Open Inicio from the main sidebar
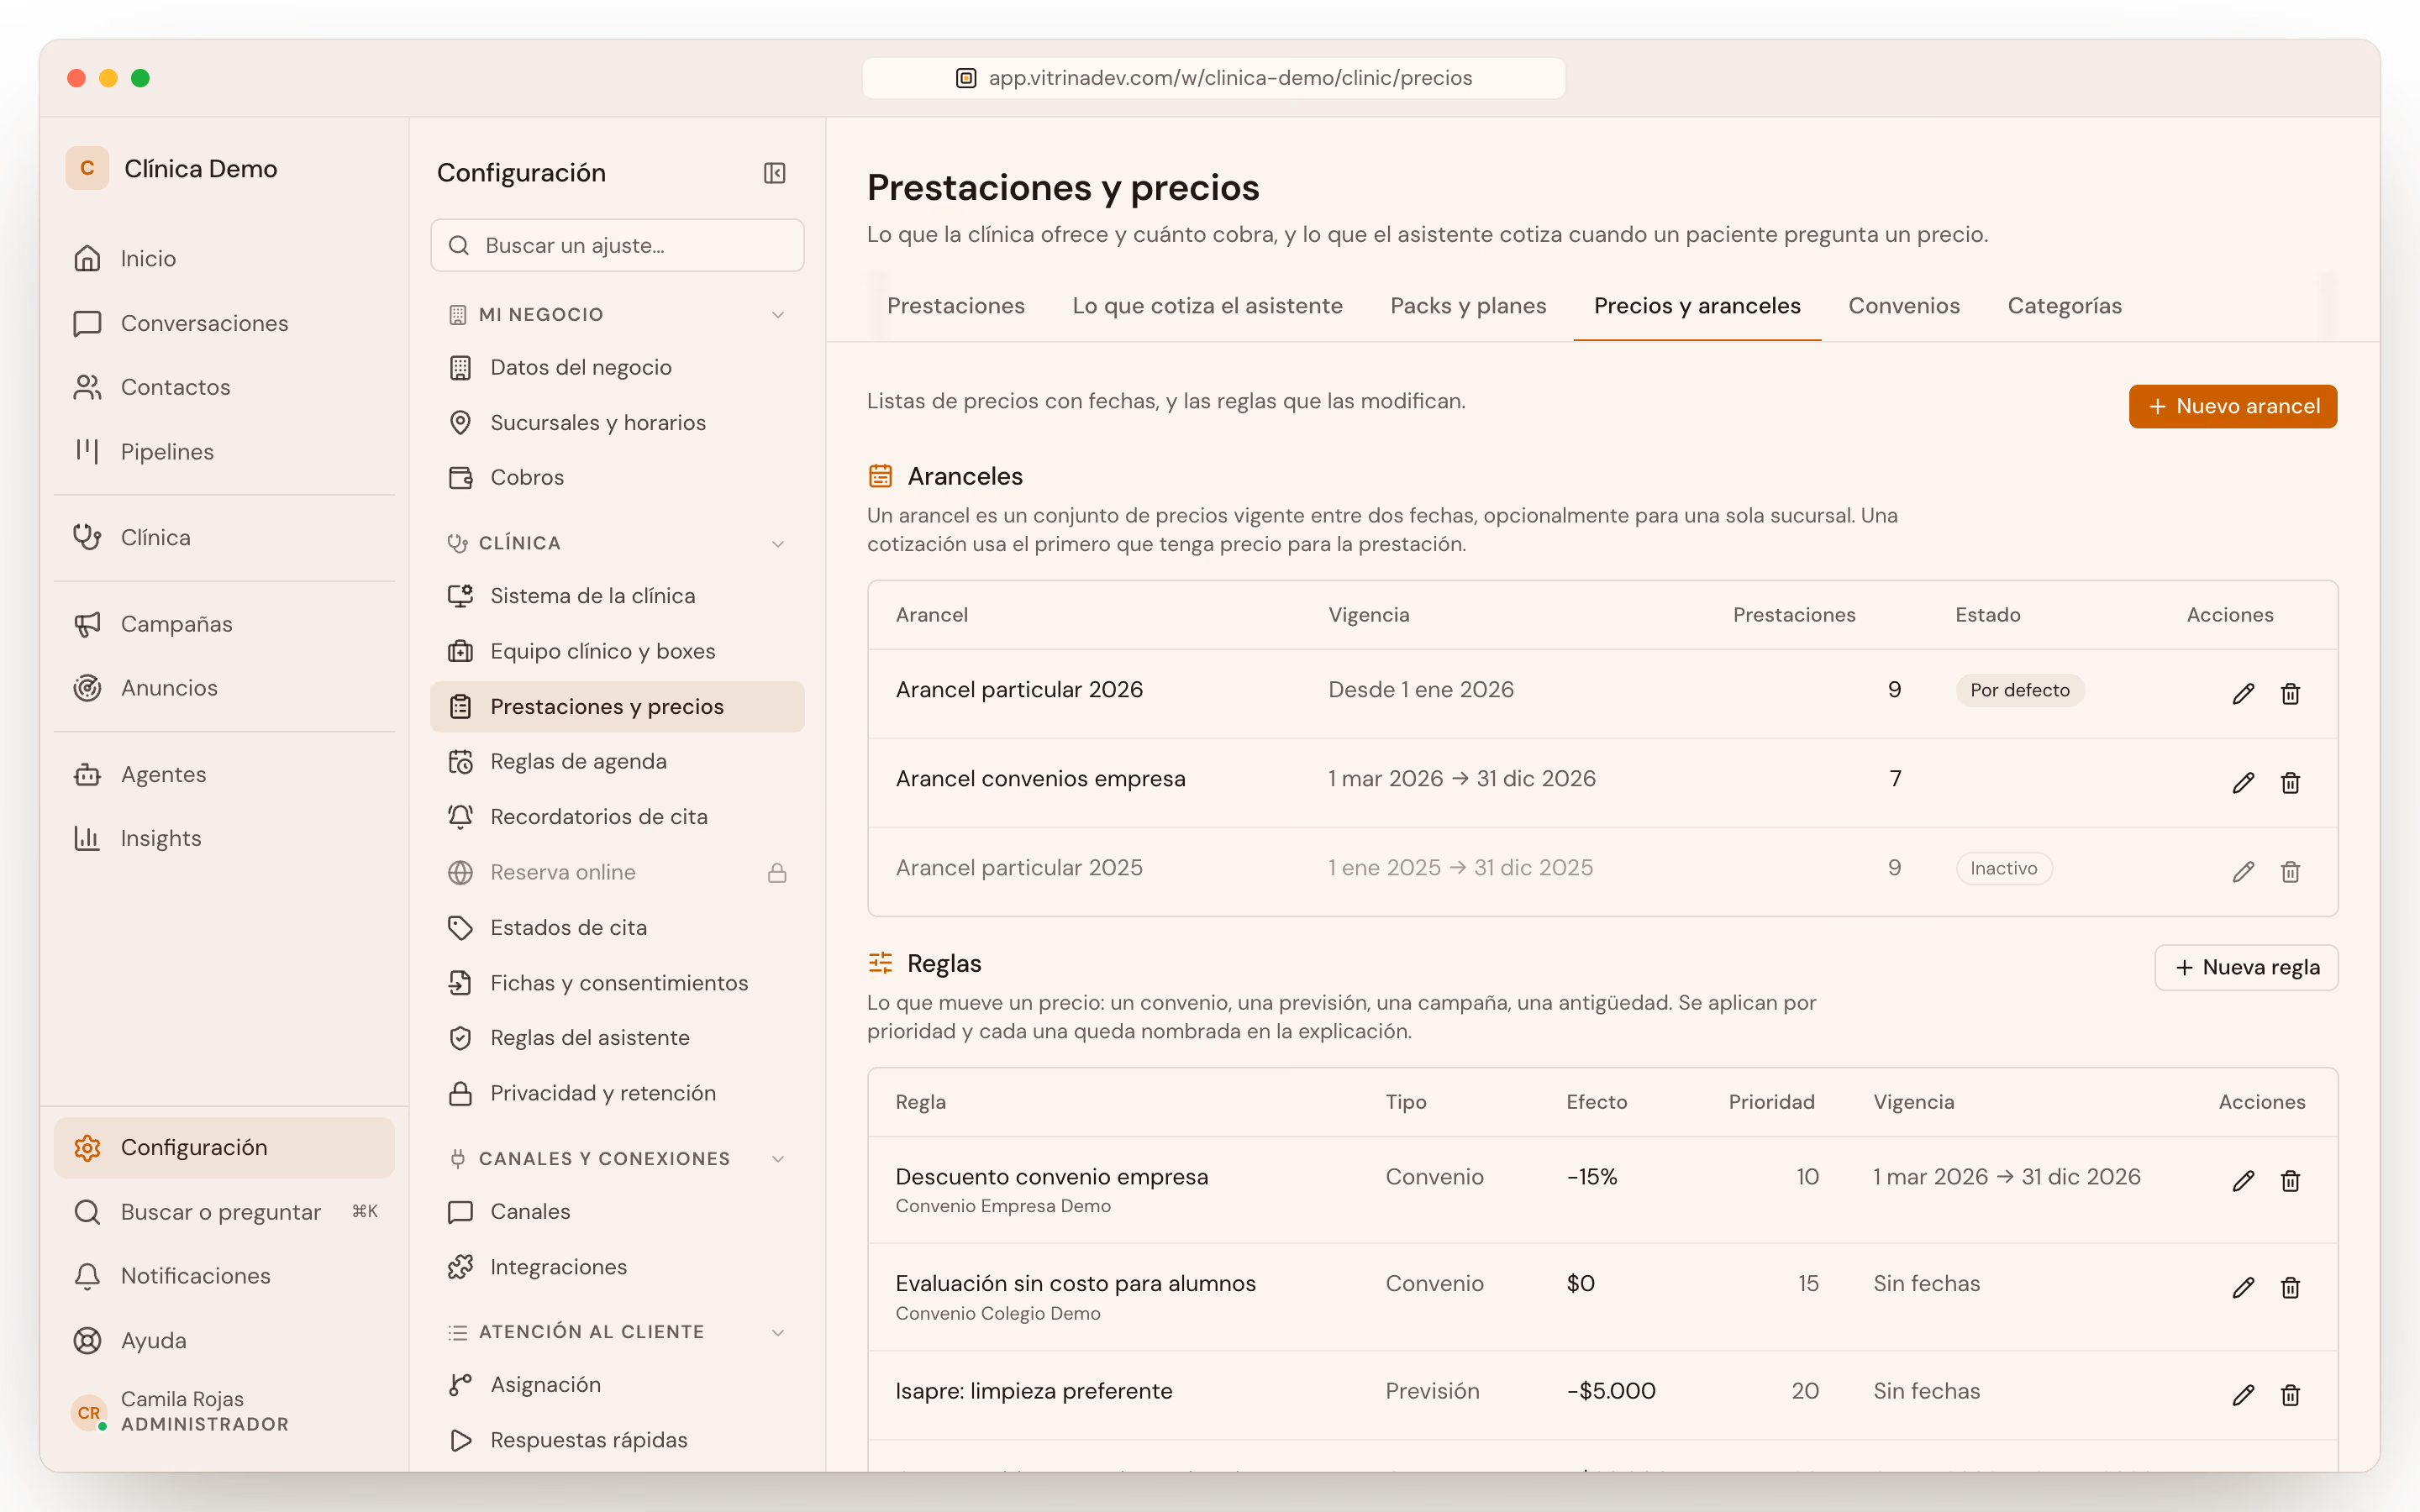The image size is (2420, 1512). tap(224, 258)
